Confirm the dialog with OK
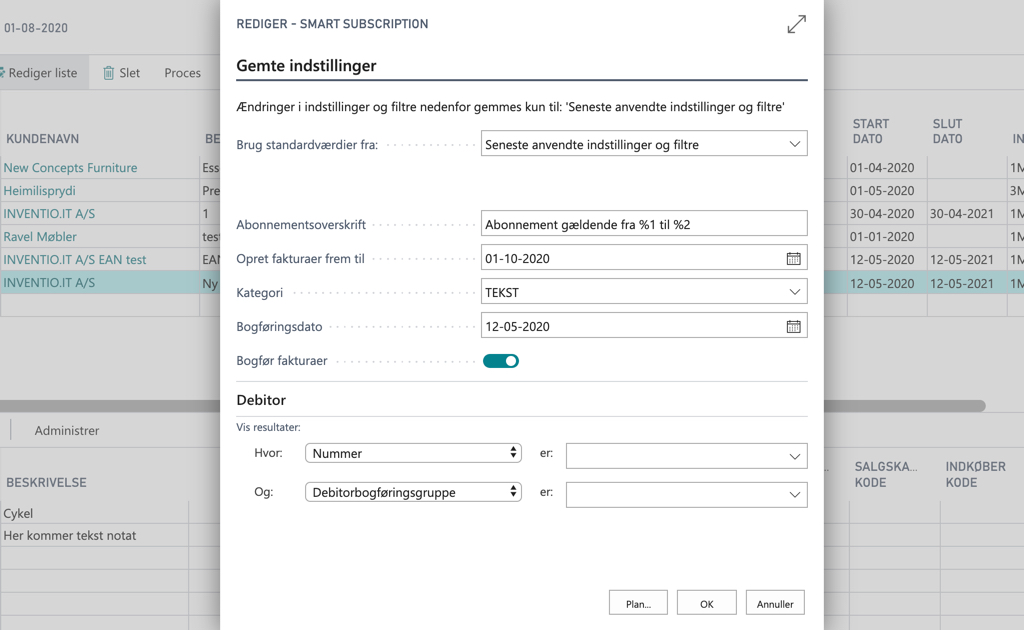Screen dimensions: 1024x630 tap(707, 603)
